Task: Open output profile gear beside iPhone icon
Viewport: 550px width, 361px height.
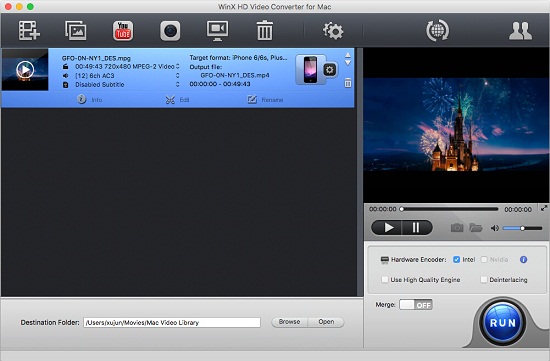Action: [x=329, y=70]
